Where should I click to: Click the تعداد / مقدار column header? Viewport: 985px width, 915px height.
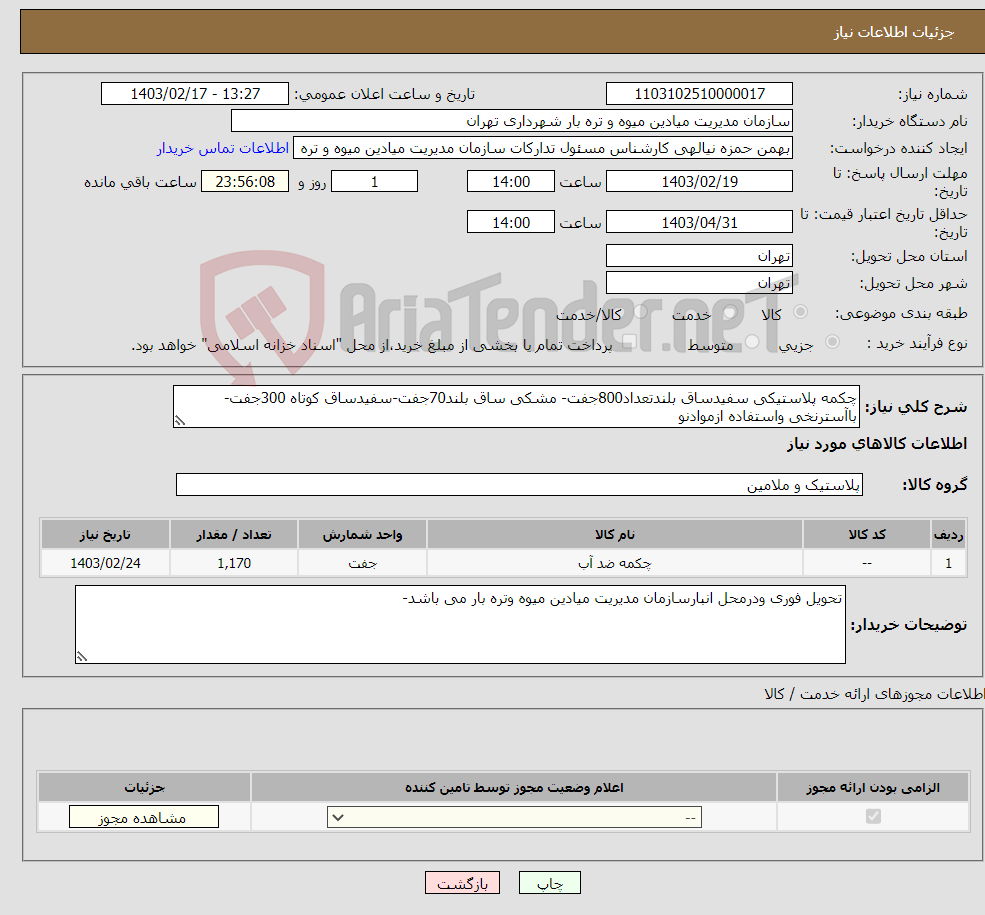234,534
